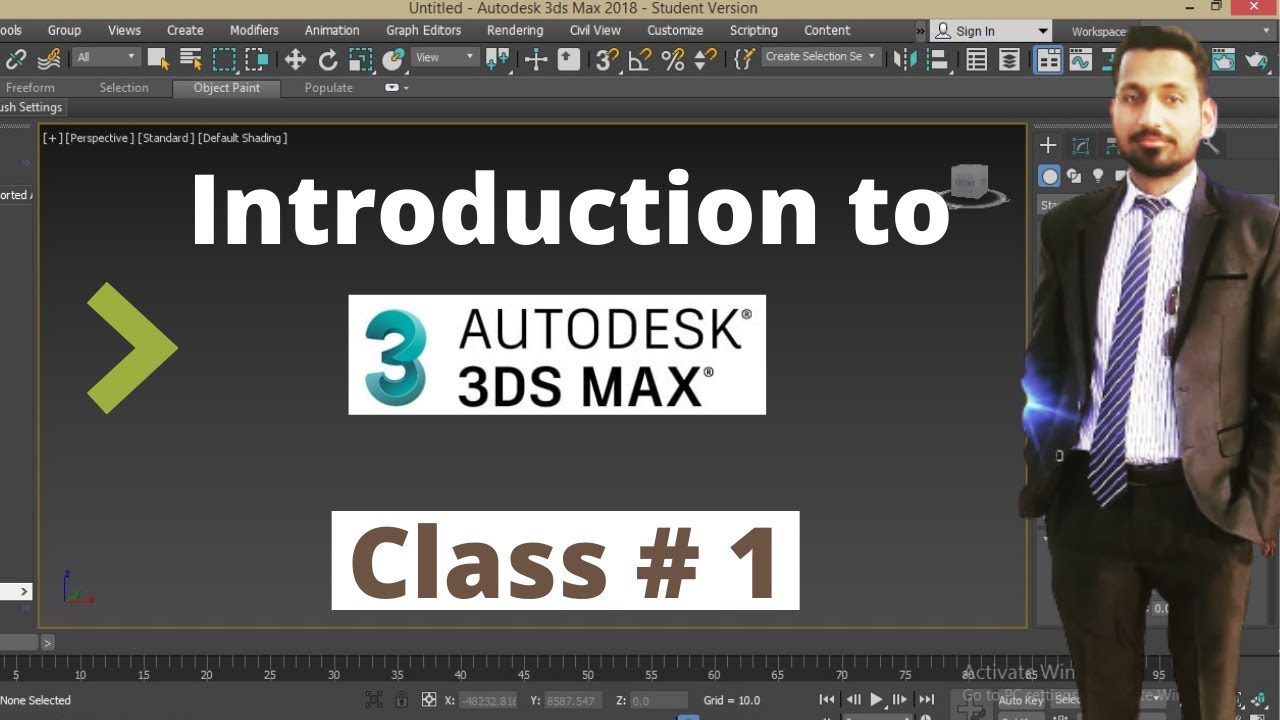The height and width of the screenshot is (720, 1280).
Task: Click the Align tool icon
Action: [937, 60]
